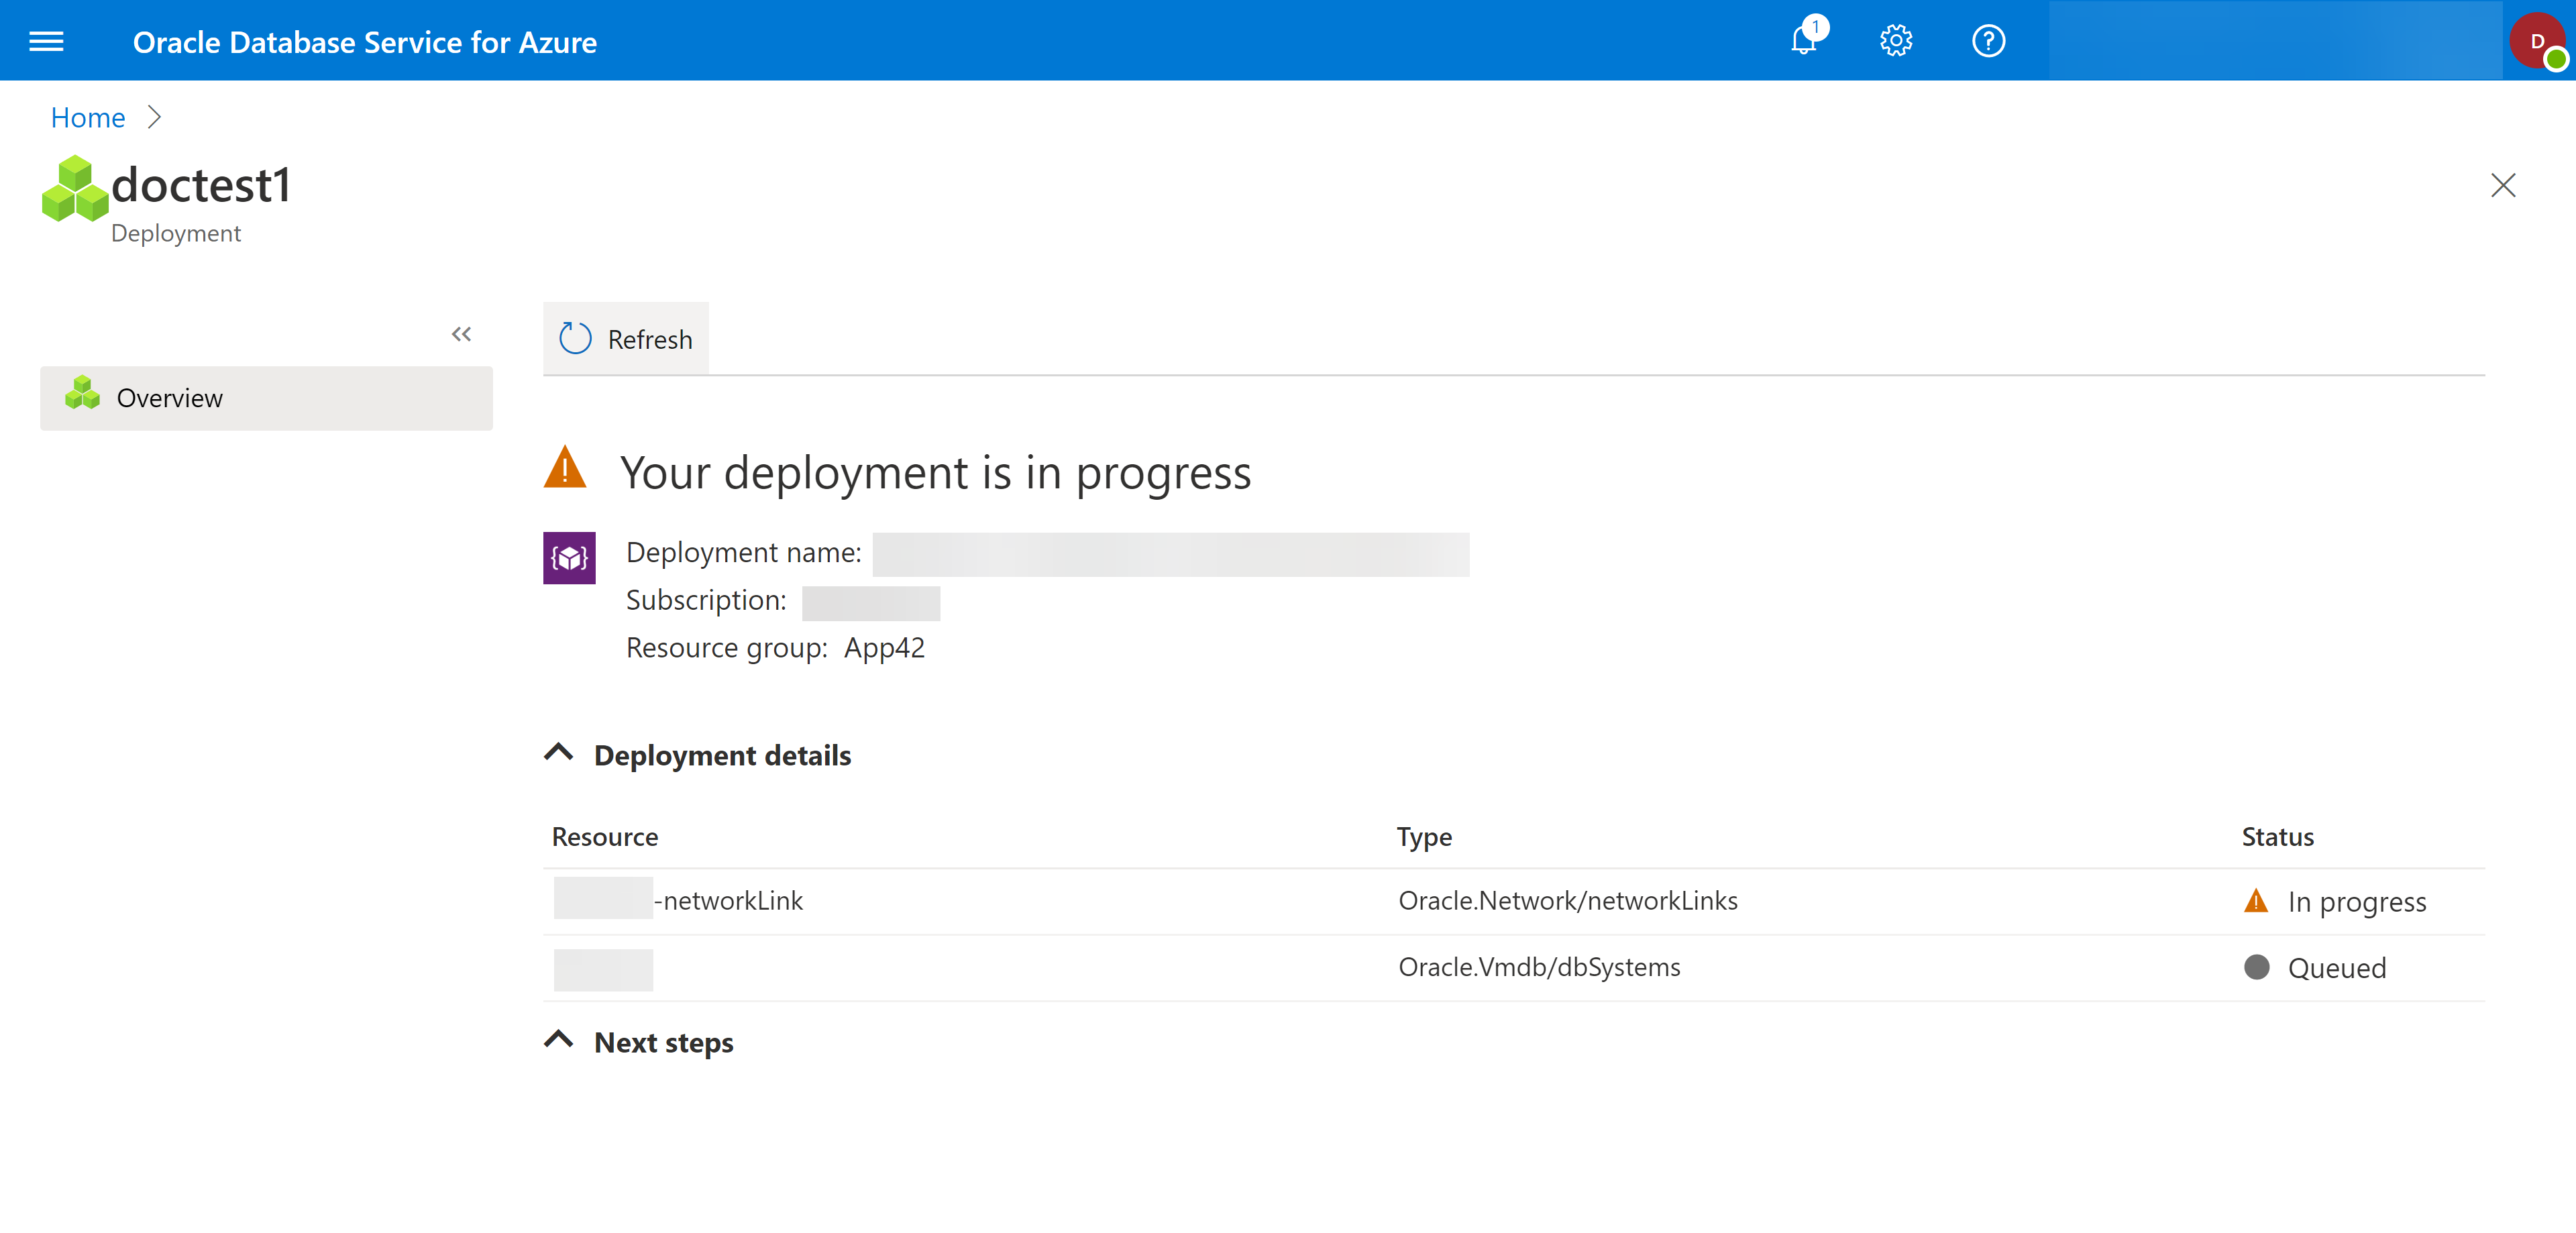Click the Resource column header

[x=605, y=837]
